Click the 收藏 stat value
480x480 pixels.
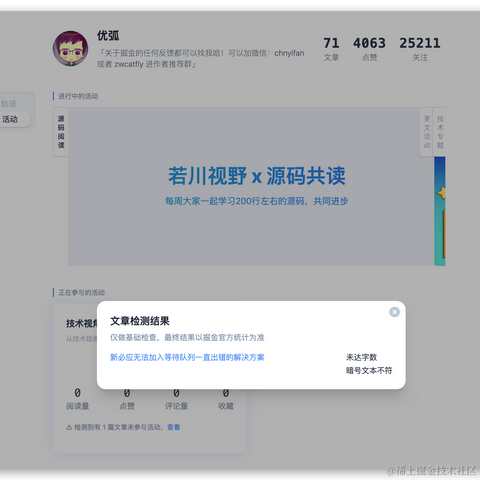pyautogui.click(x=226, y=393)
